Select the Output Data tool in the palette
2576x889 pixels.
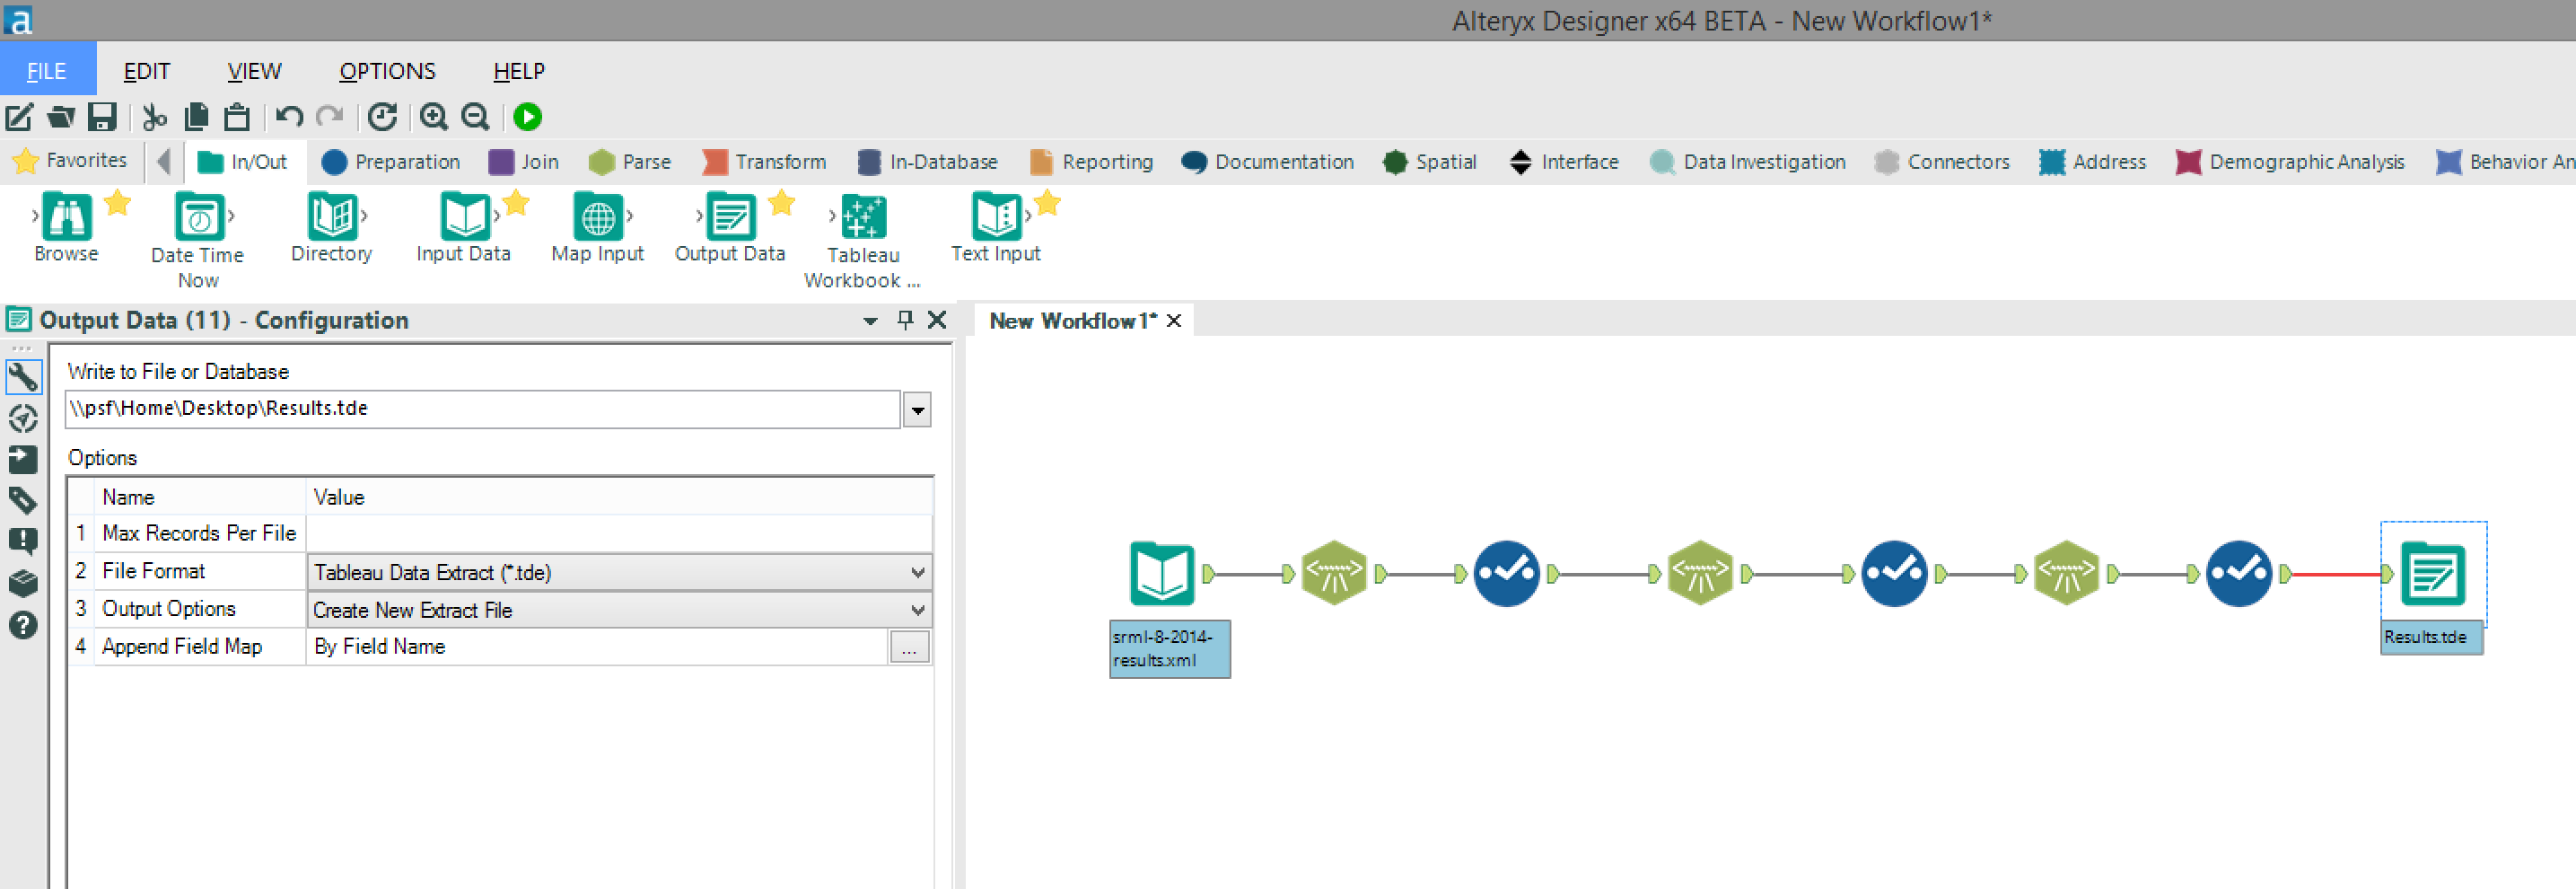click(x=730, y=227)
